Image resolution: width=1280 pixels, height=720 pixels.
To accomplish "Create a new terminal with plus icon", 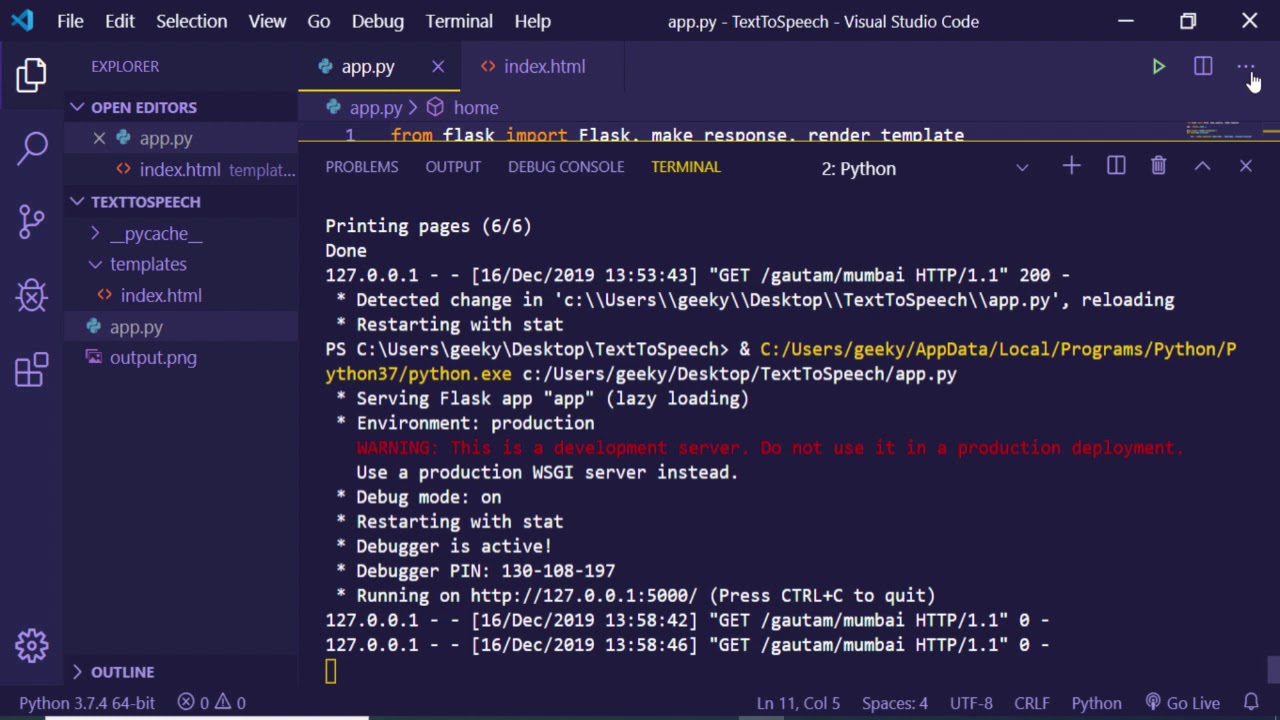I will pos(1071,167).
